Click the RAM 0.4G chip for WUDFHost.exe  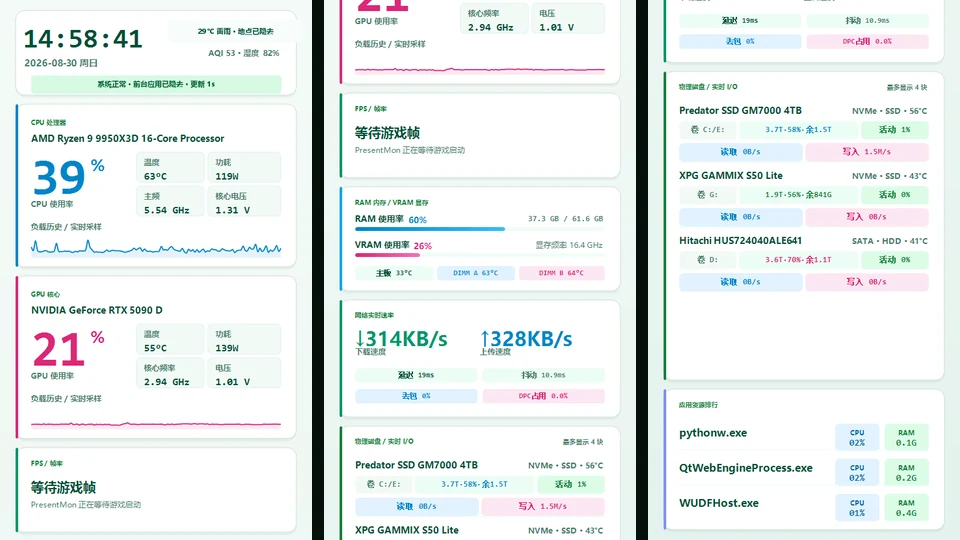(906, 508)
